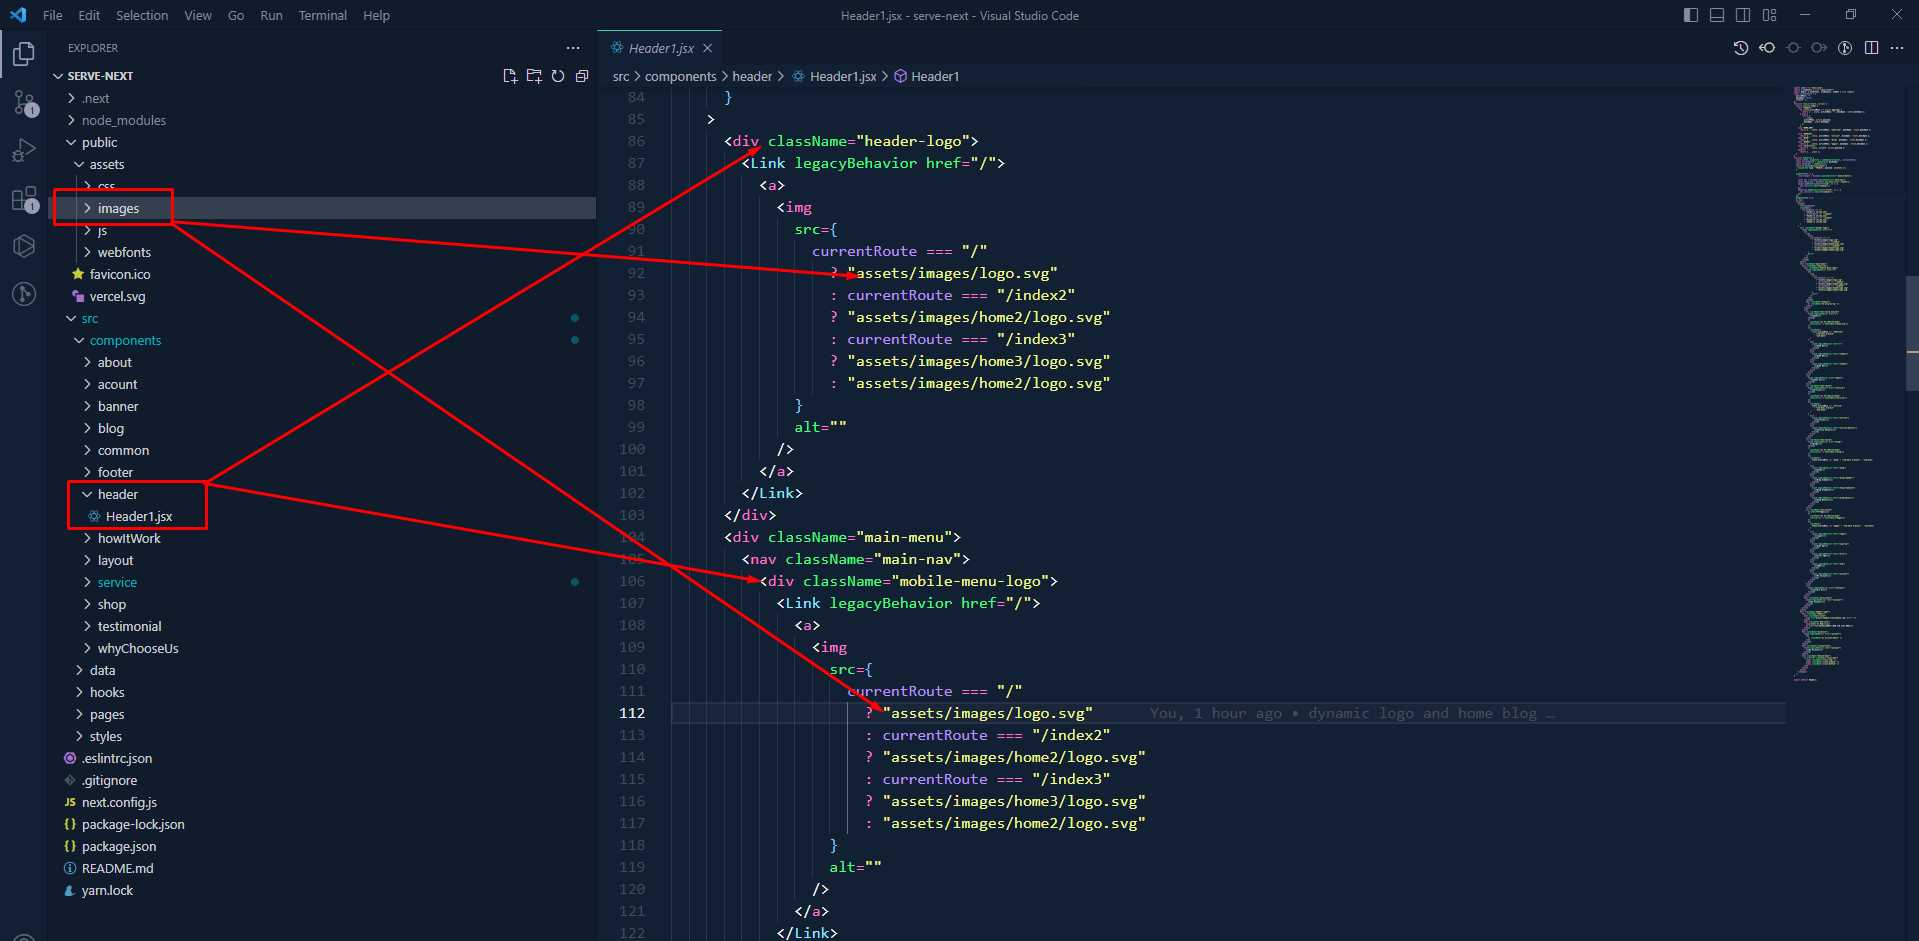
Task: Click the git branch circle icon in editor toolbar
Action: pyautogui.click(x=1845, y=48)
